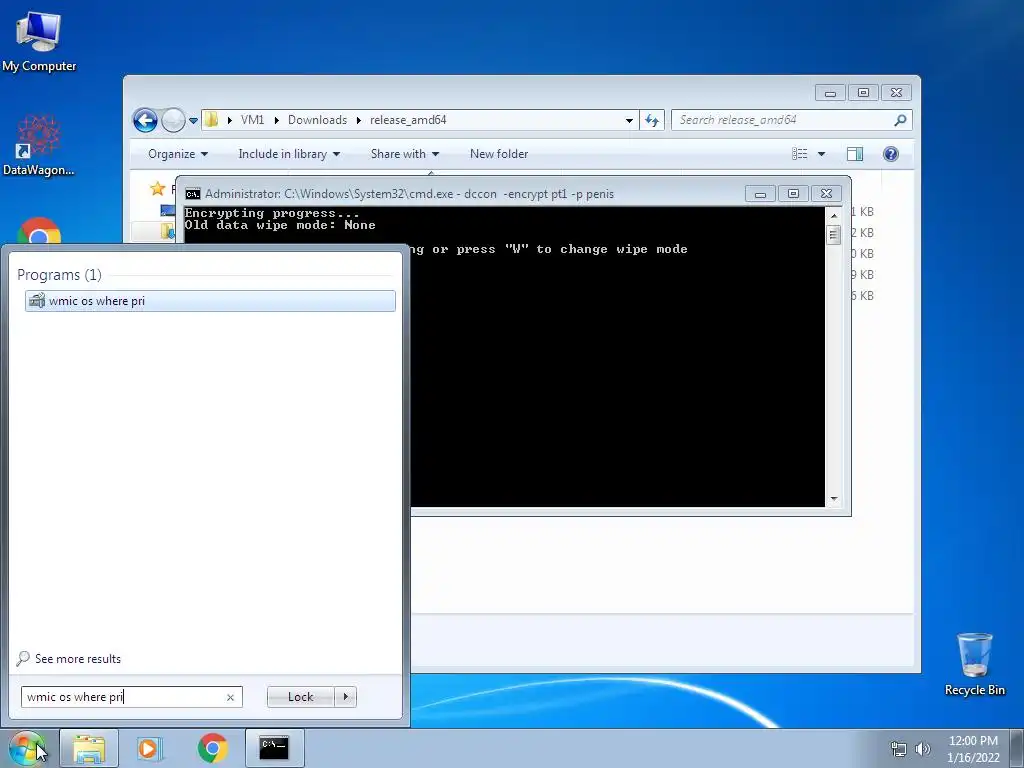Open the Organize menu

[x=178, y=154]
